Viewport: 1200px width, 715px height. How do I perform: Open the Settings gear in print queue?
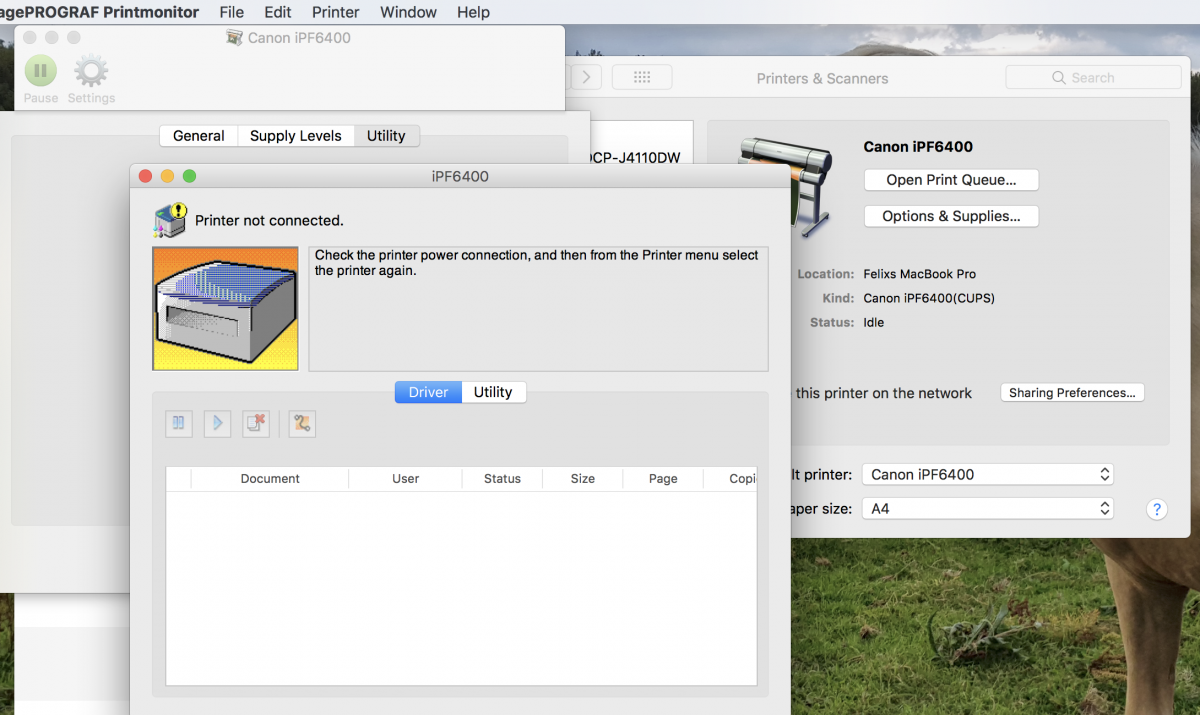(91, 72)
